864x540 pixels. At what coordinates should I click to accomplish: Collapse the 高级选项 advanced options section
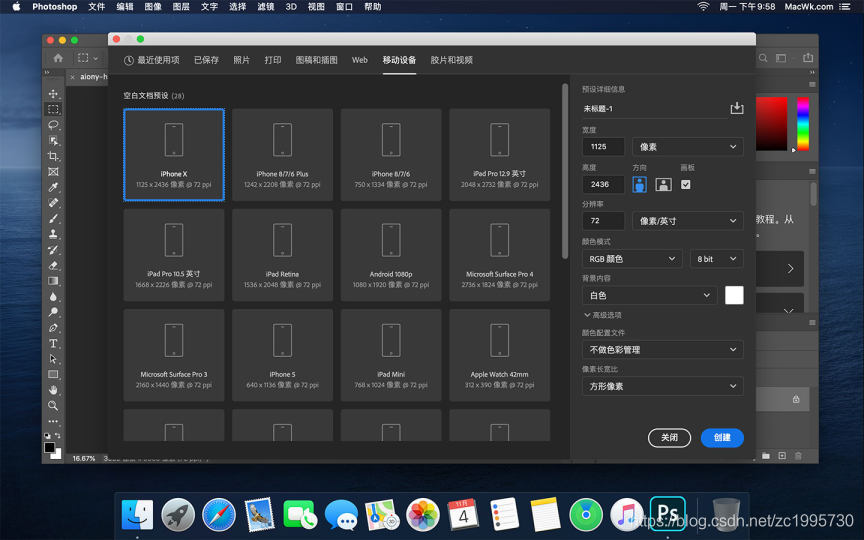point(602,315)
